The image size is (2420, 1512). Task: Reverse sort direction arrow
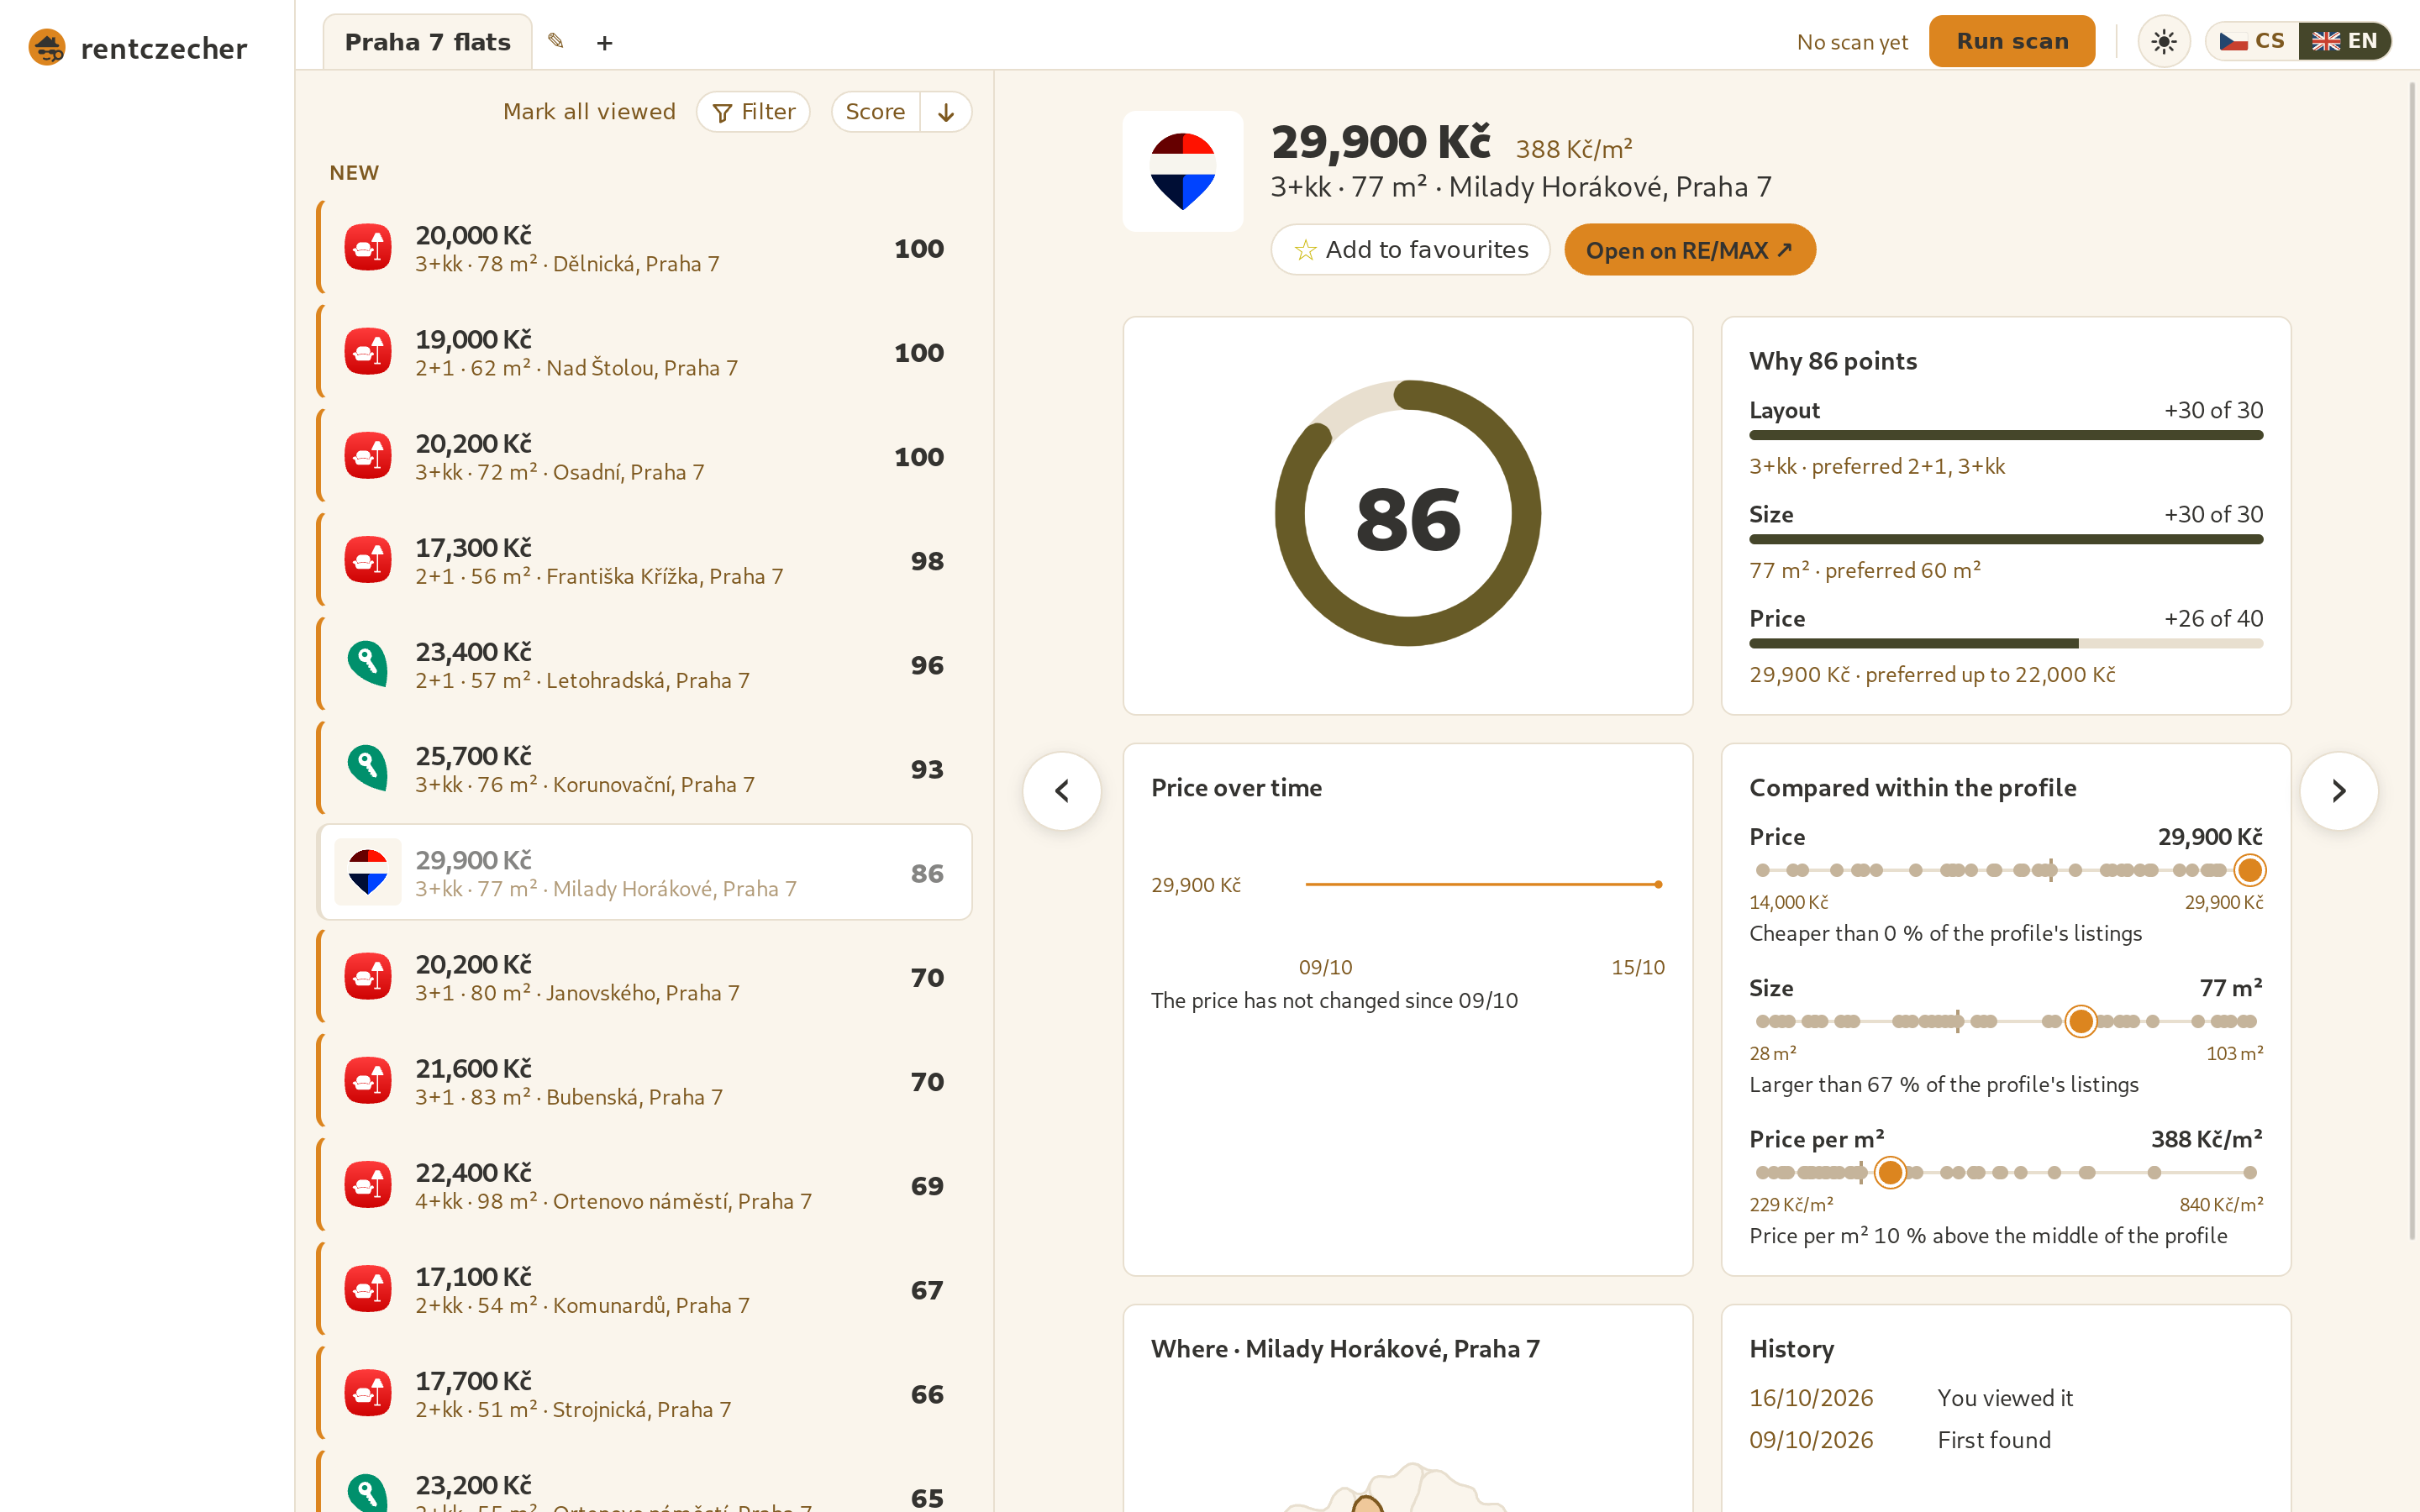pyautogui.click(x=945, y=112)
